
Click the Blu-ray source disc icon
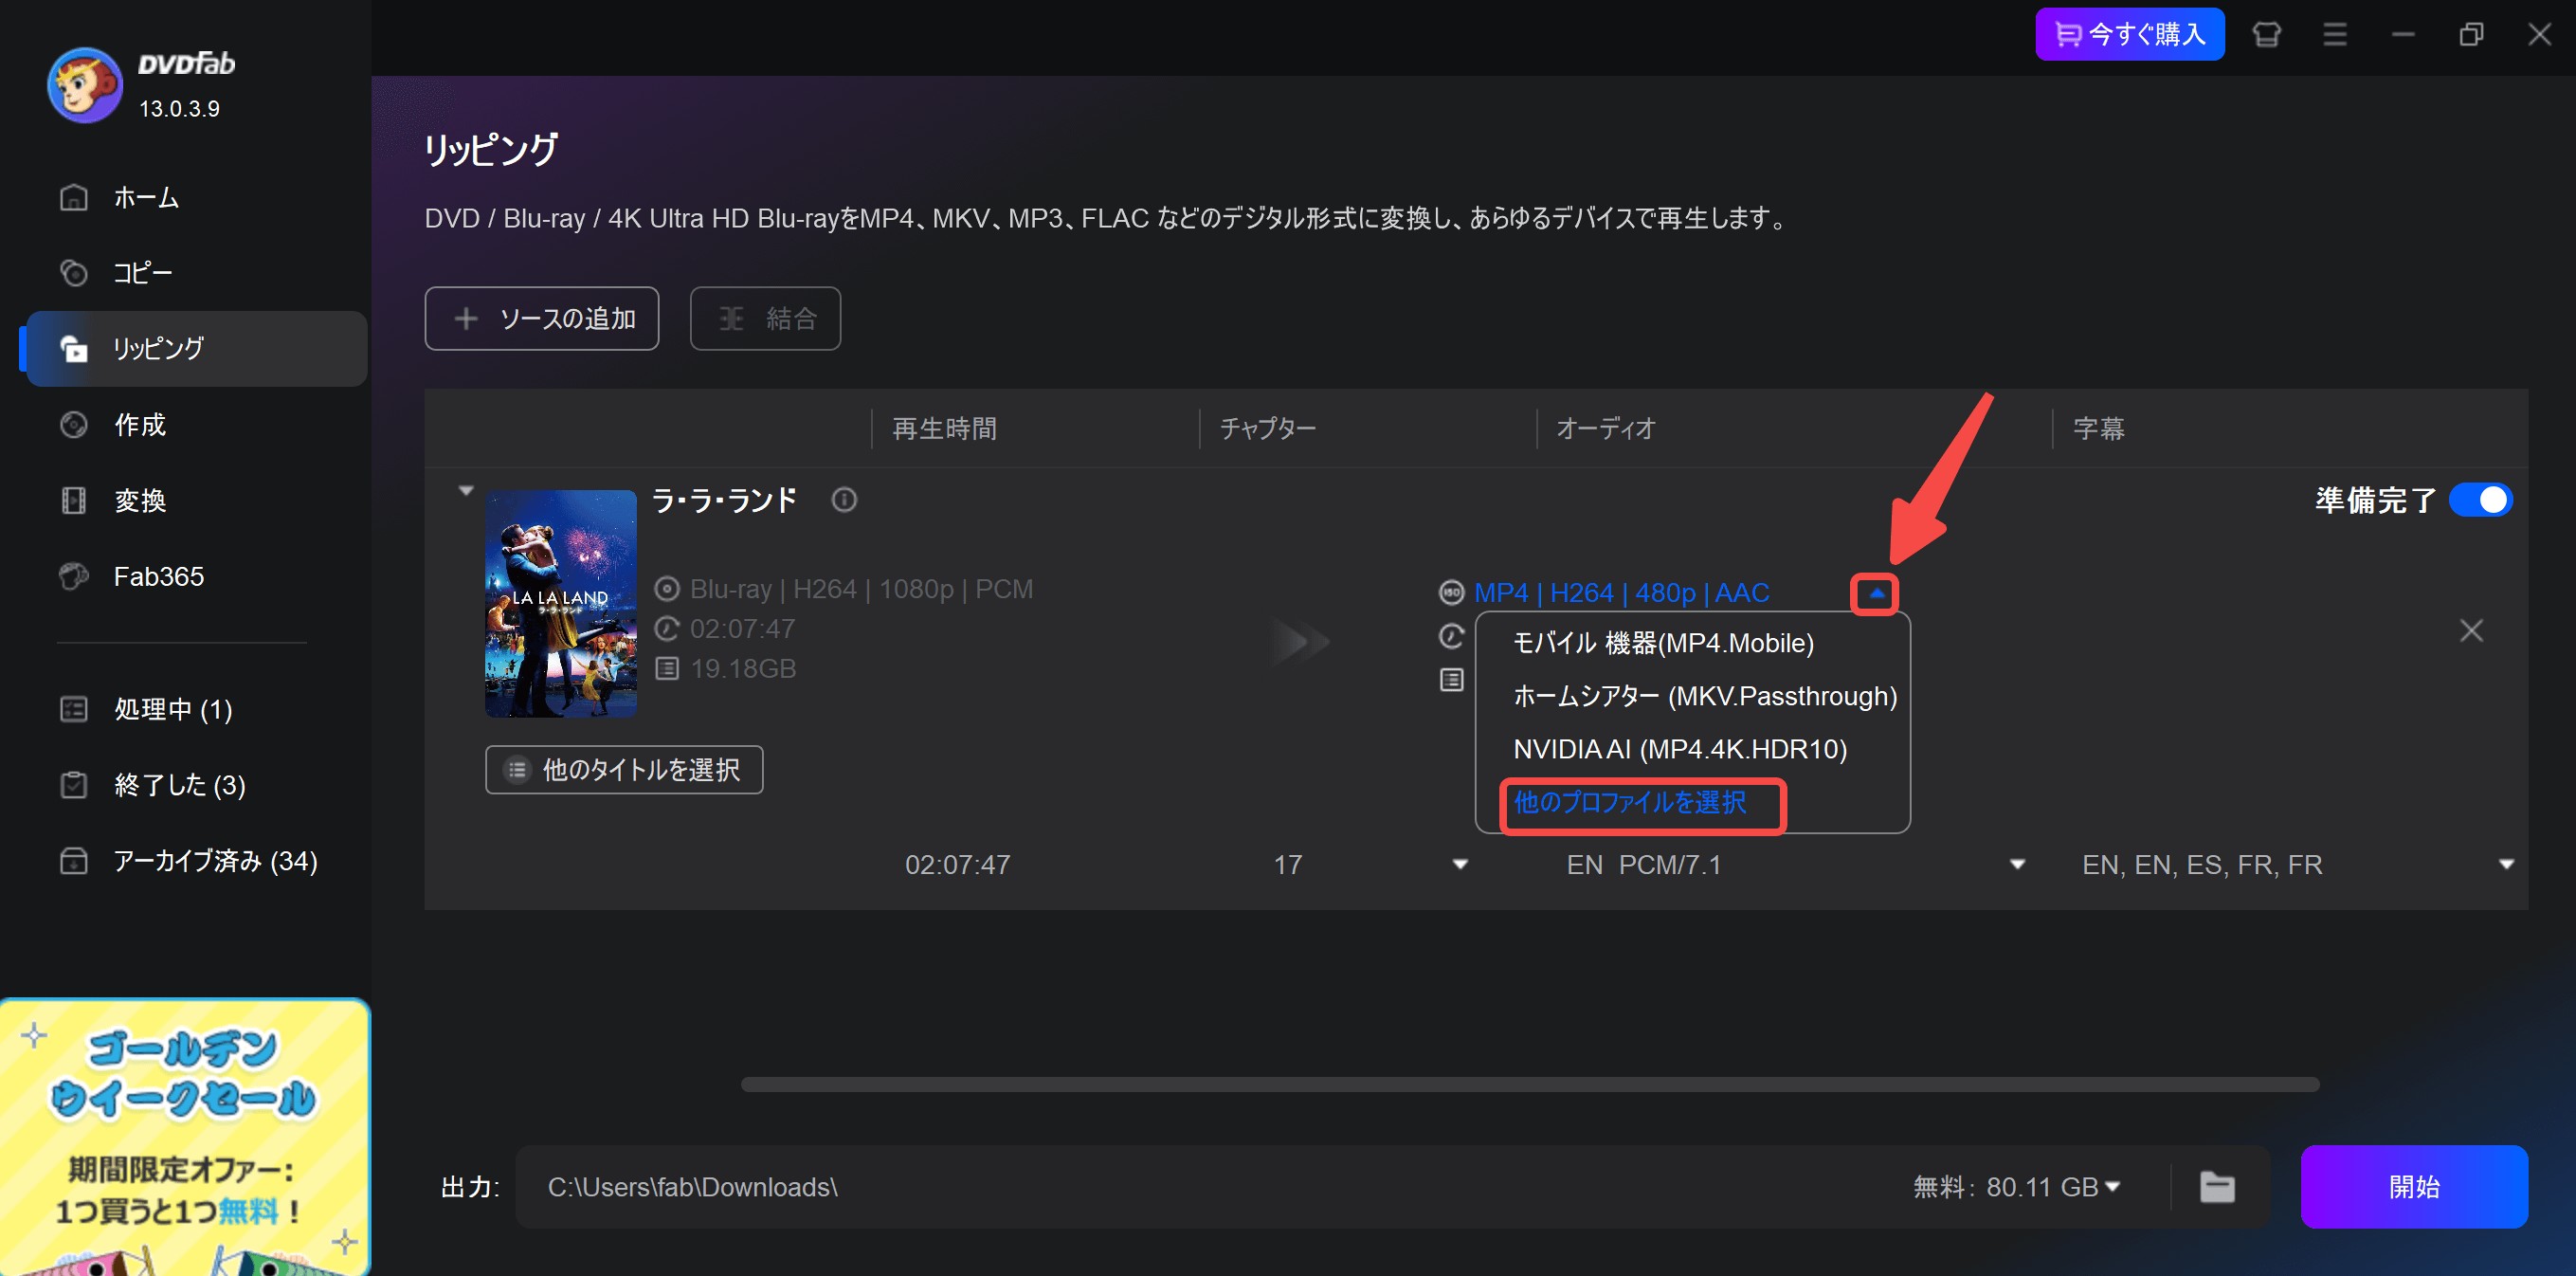tap(667, 590)
